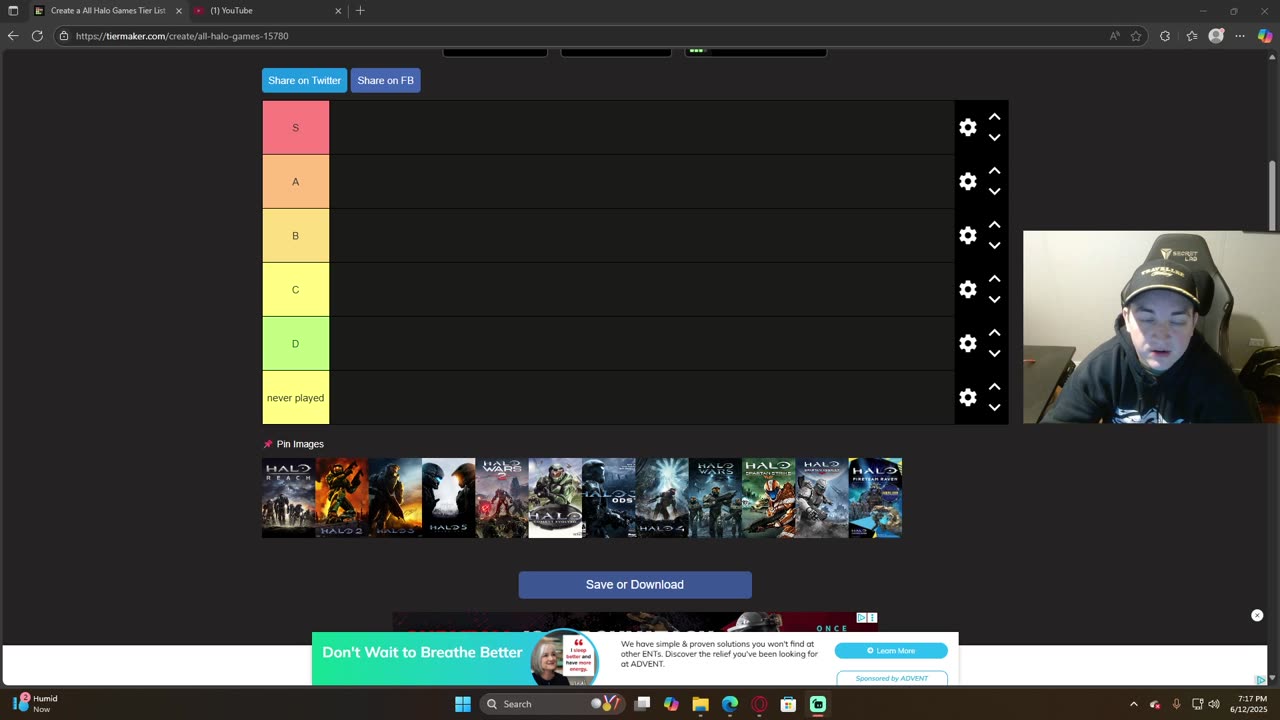Open settings gear for B tier row
This screenshot has width=1280, height=720.
(967, 235)
